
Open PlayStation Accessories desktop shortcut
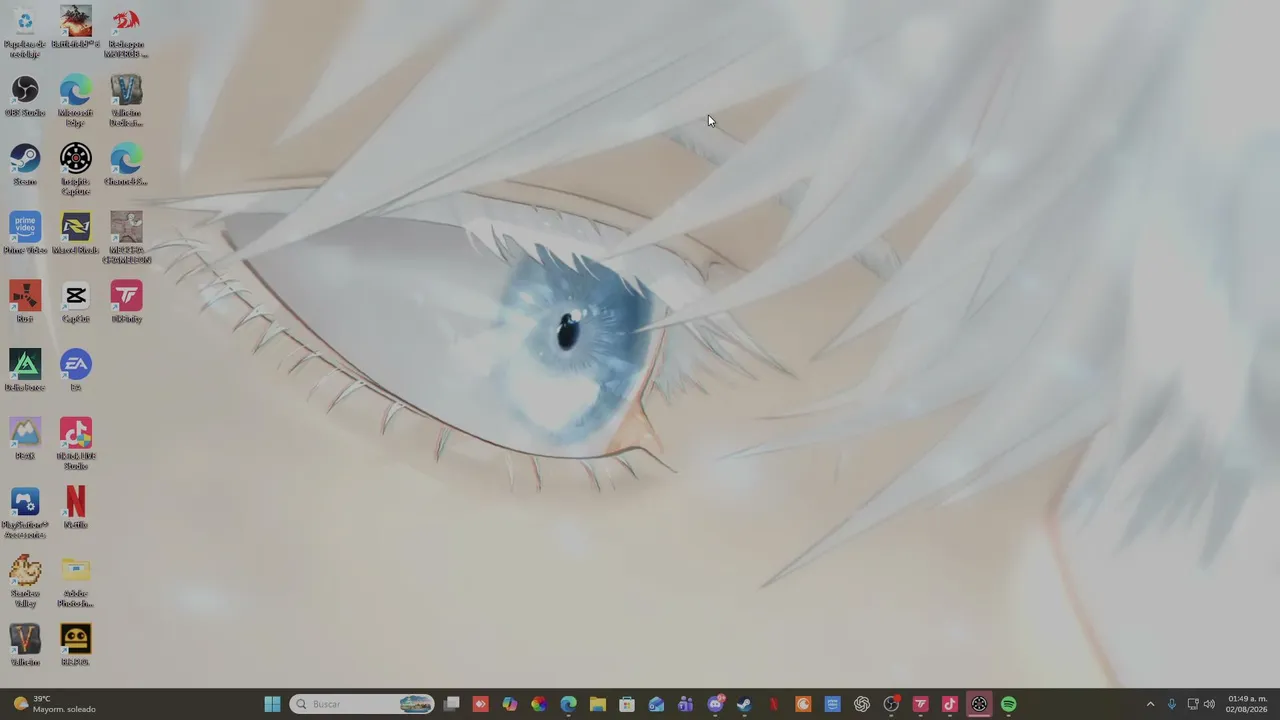tap(25, 513)
